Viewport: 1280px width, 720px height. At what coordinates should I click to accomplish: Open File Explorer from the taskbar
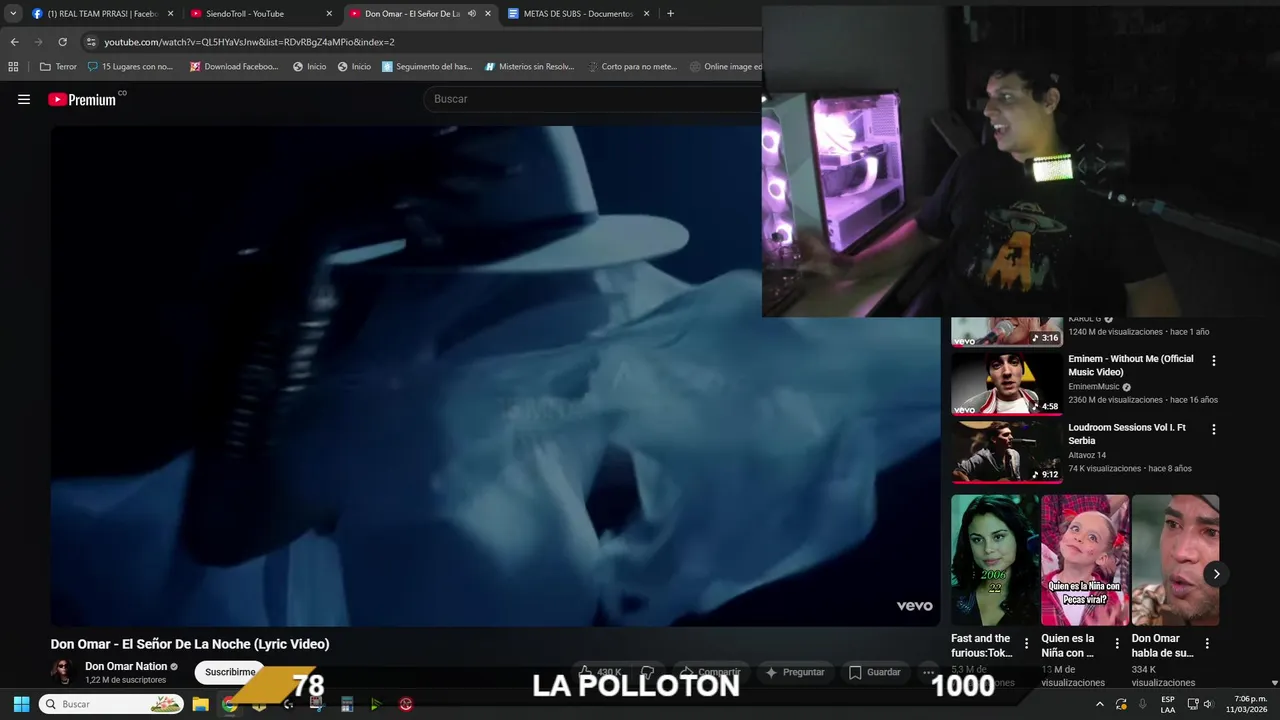200,704
